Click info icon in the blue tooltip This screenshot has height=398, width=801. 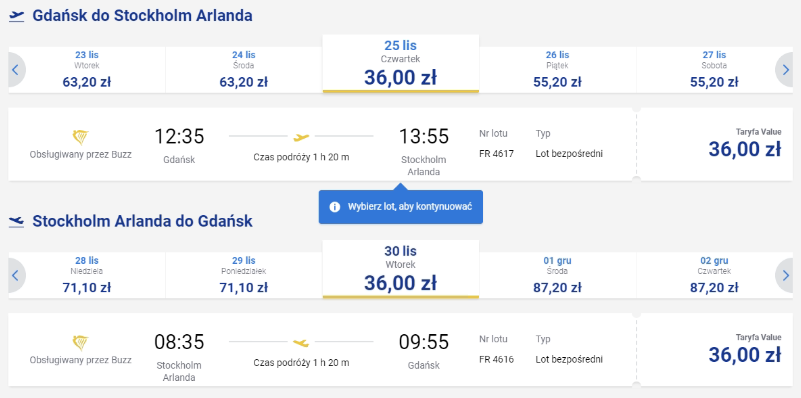(335, 207)
